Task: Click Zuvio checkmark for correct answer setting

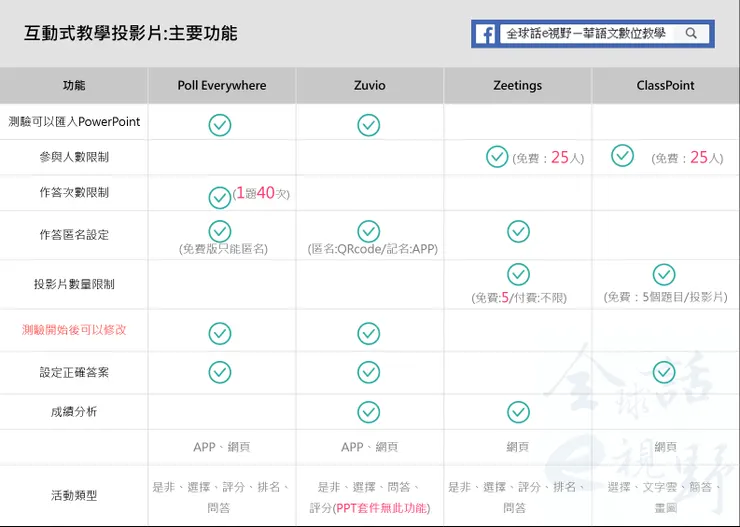Action: pyautogui.click(x=369, y=372)
